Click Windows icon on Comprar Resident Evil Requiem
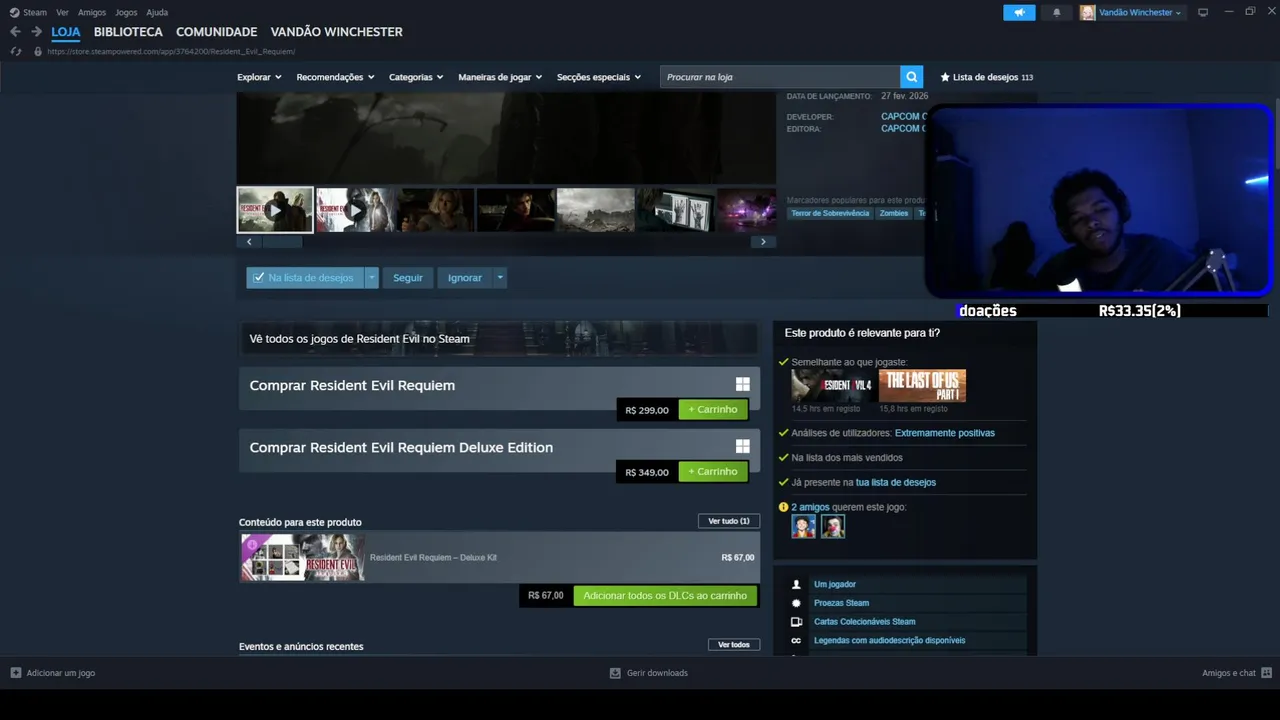 (x=743, y=384)
